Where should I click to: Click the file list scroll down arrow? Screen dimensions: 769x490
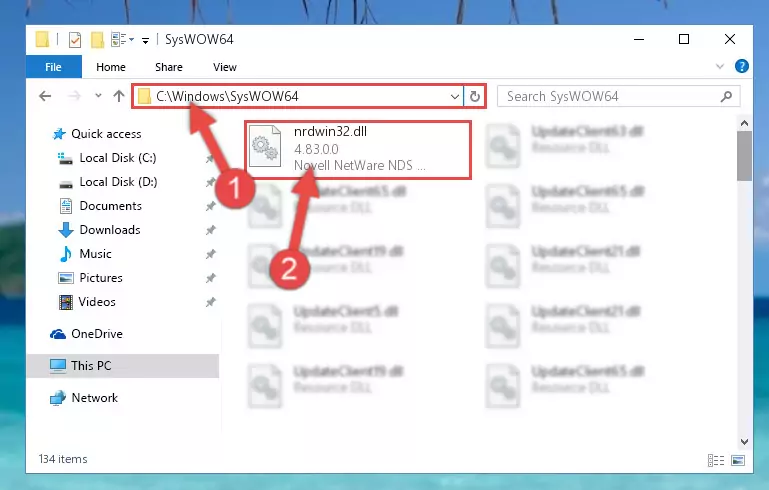pos(744,442)
